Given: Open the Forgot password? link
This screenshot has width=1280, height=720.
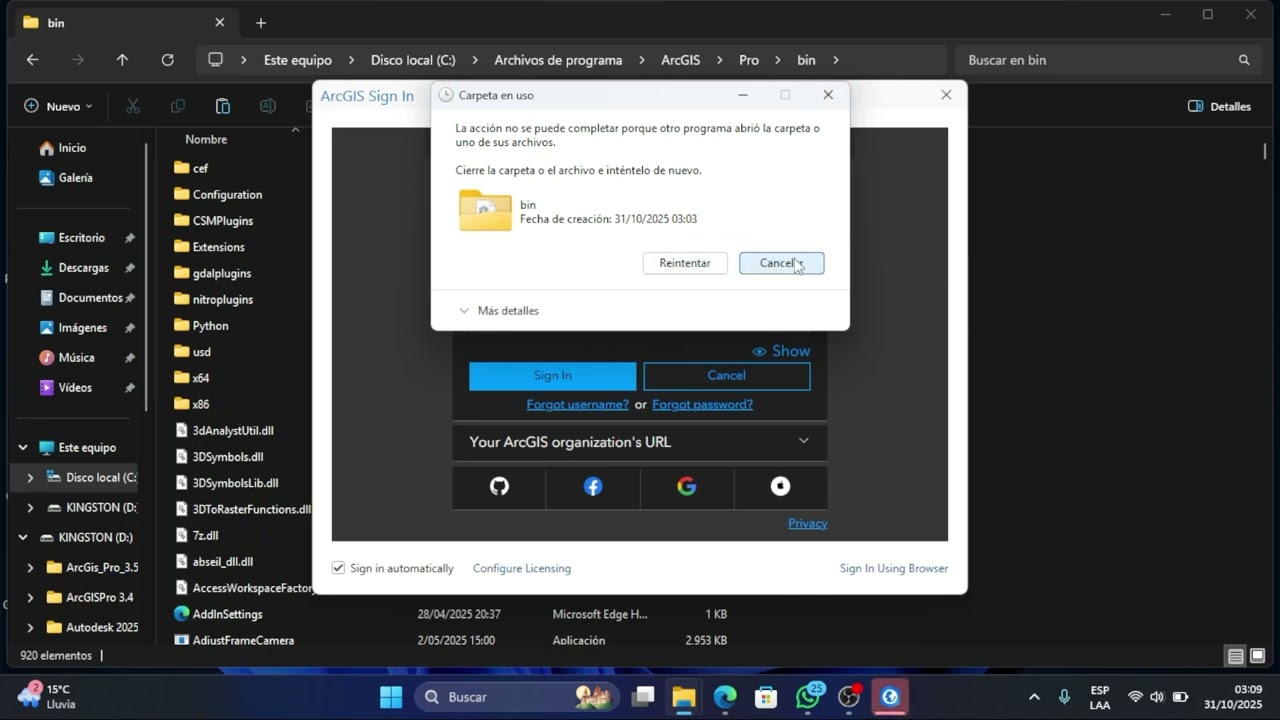Looking at the screenshot, I should pos(702,404).
